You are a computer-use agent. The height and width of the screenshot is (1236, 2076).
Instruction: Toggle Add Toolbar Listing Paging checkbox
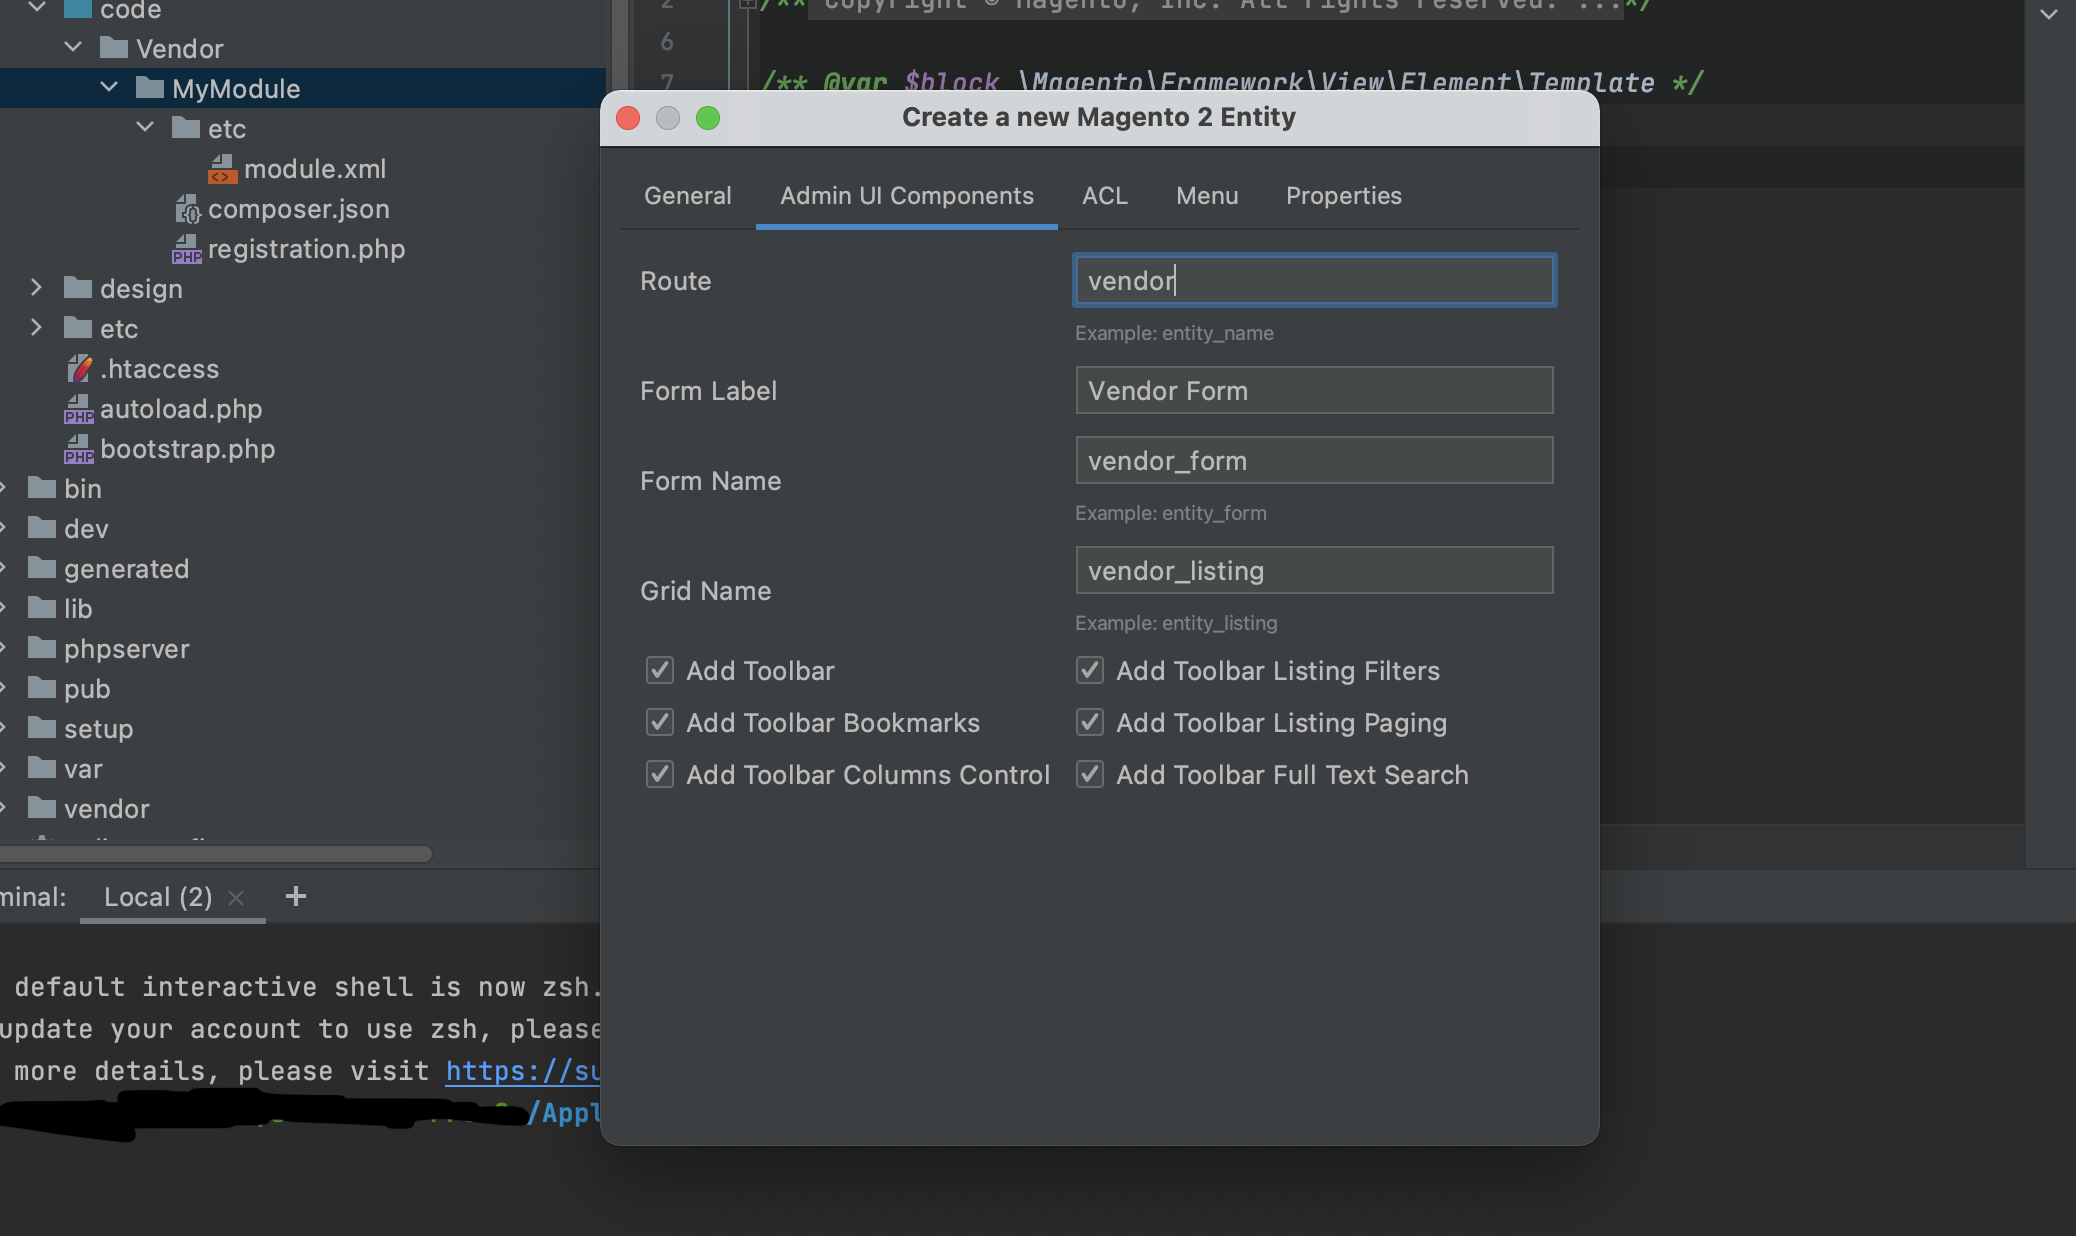1089,722
